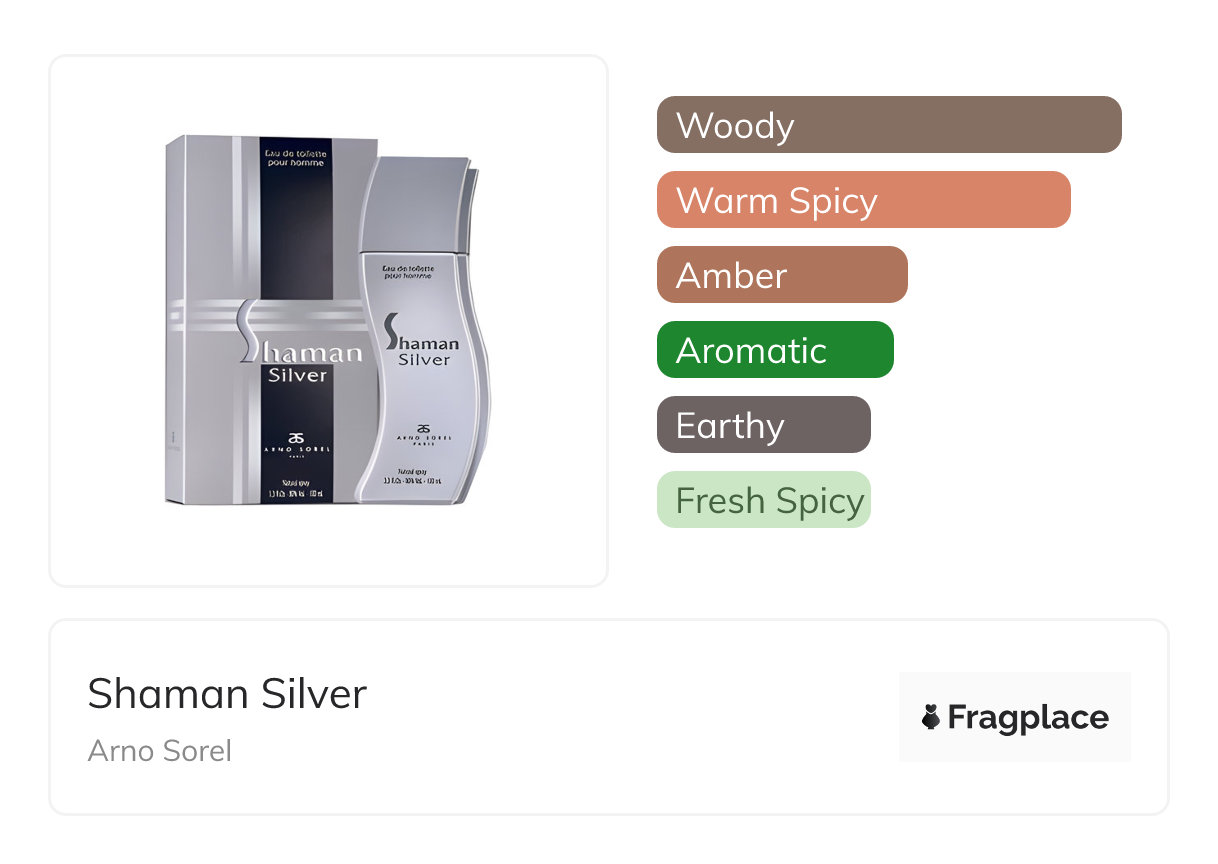Click the Fragplace perfume bottle logo icon
The image size is (1218, 864).
932,717
